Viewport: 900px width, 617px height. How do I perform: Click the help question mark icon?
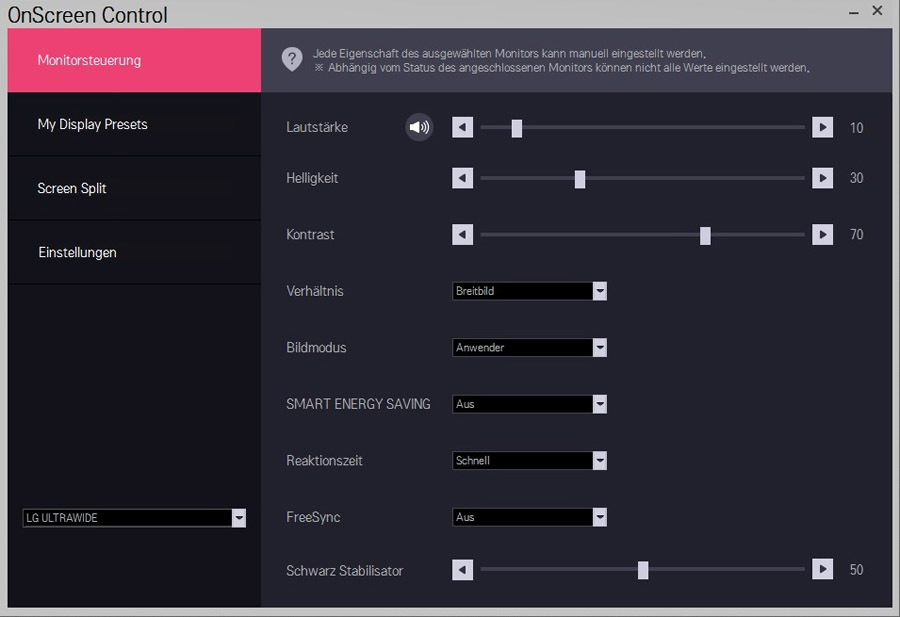pyautogui.click(x=292, y=59)
